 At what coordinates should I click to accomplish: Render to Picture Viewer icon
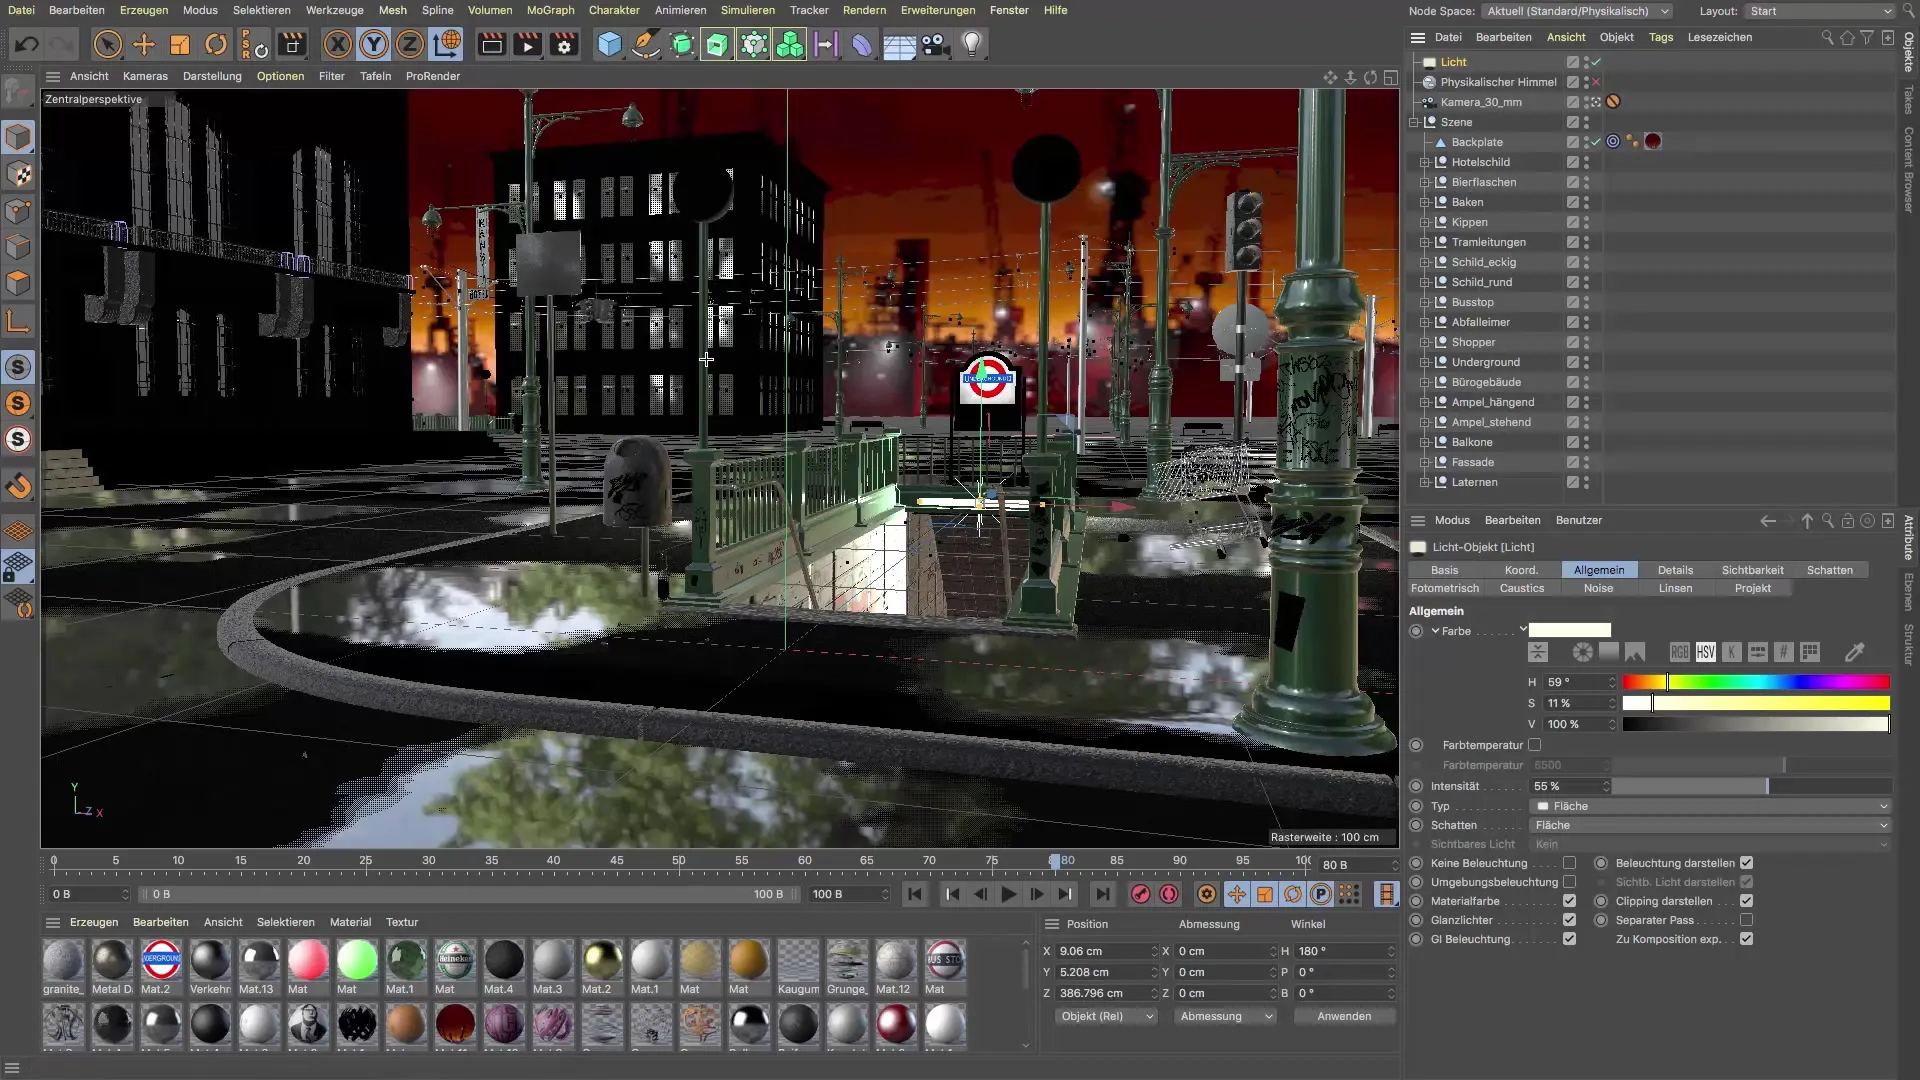tap(528, 44)
